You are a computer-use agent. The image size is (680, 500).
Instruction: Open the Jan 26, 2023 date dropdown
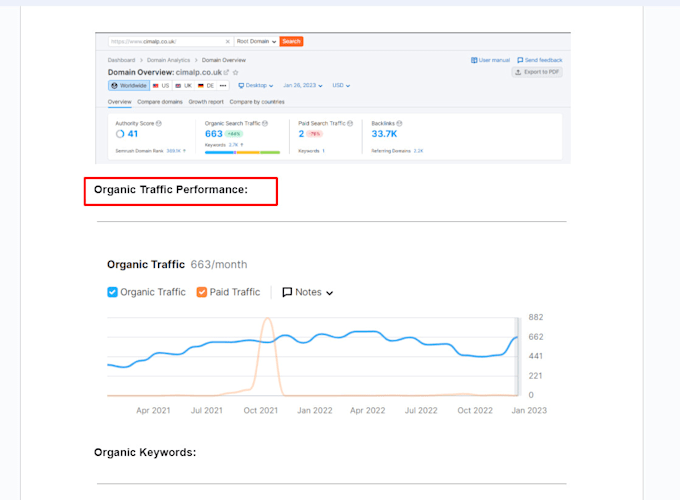tap(303, 85)
